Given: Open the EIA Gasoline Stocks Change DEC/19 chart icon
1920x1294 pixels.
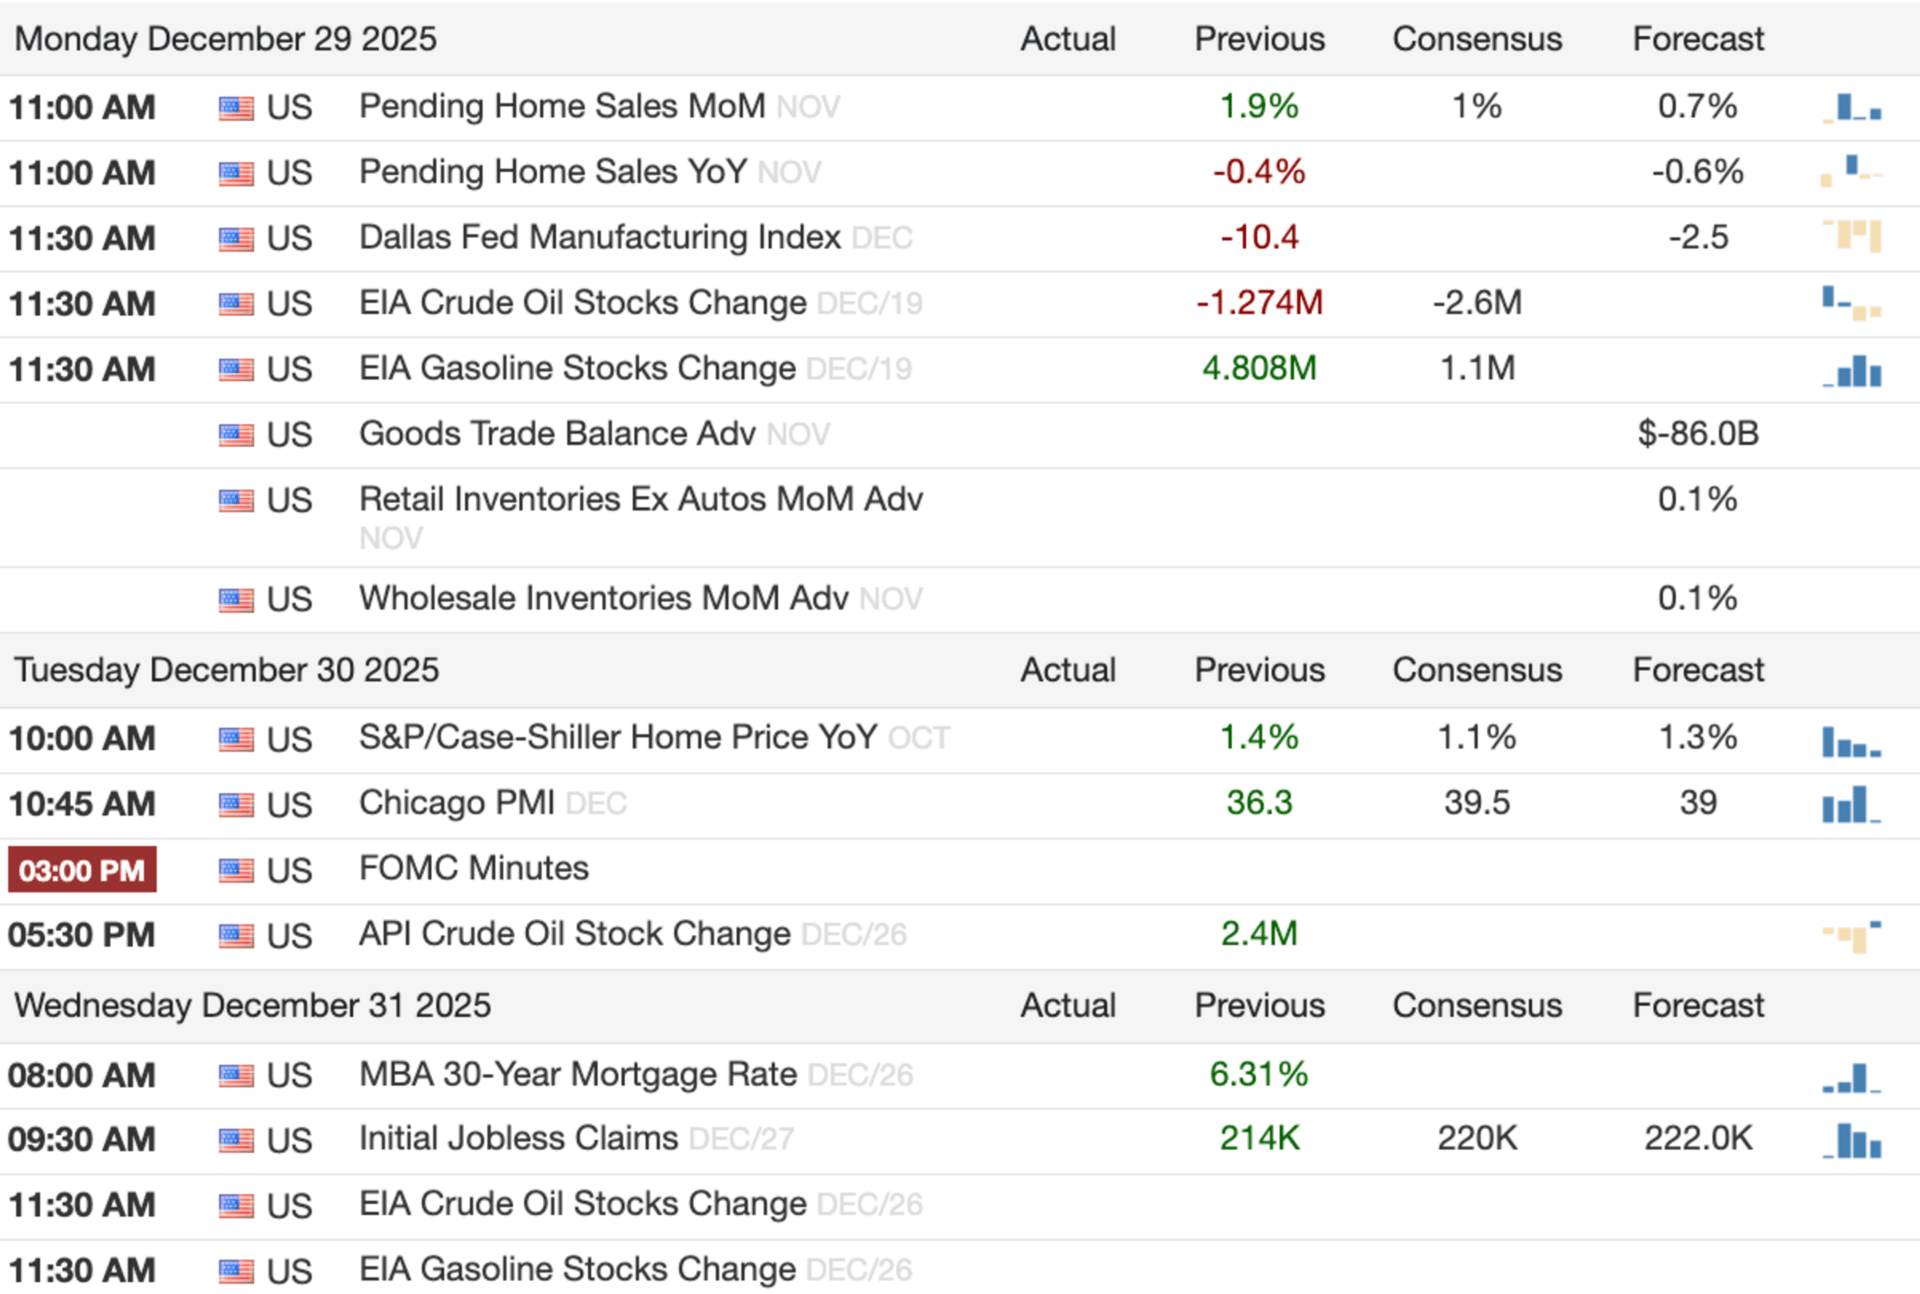Looking at the screenshot, I should [1852, 371].
